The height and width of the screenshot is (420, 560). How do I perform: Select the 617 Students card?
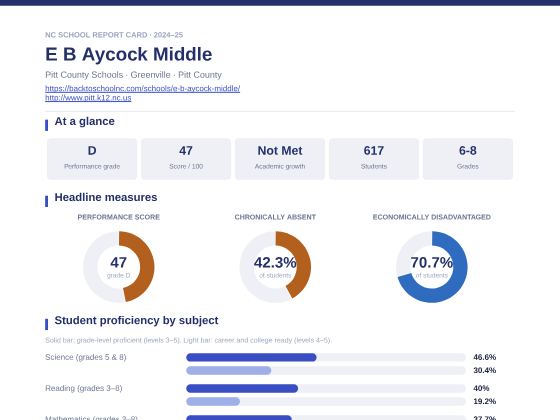click(374, 159)
